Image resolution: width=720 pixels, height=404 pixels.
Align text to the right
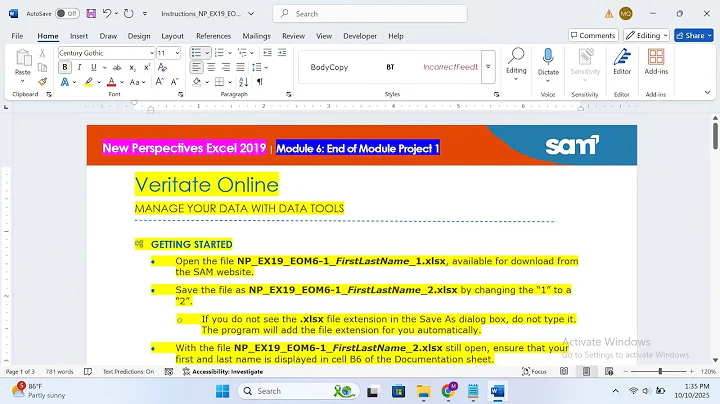(226, 67)
